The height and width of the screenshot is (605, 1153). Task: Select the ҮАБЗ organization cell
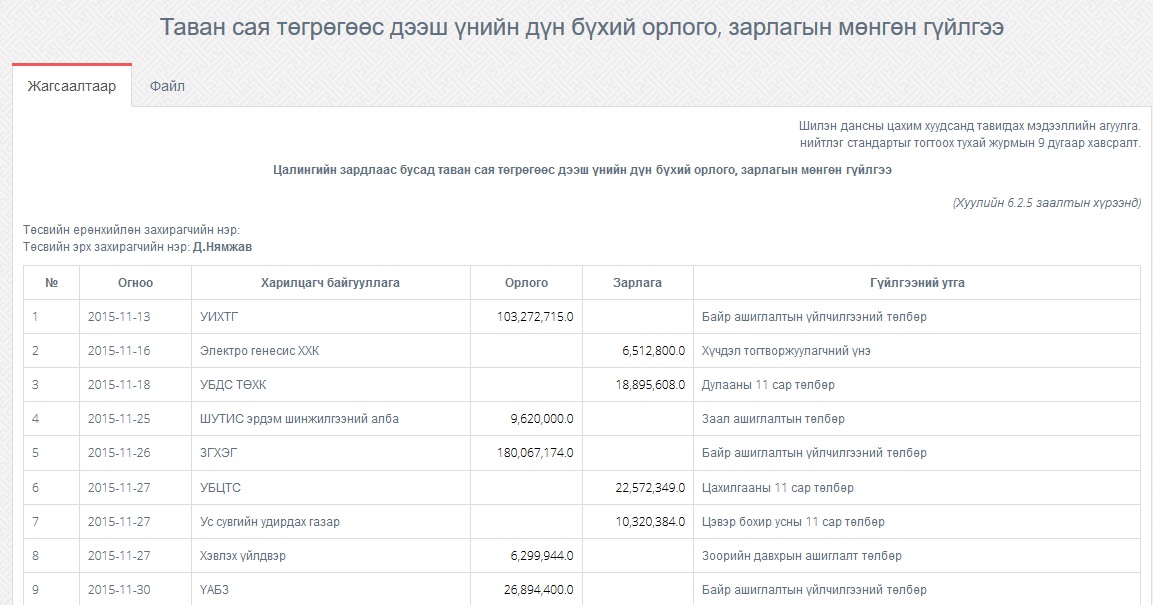(330, 590)
